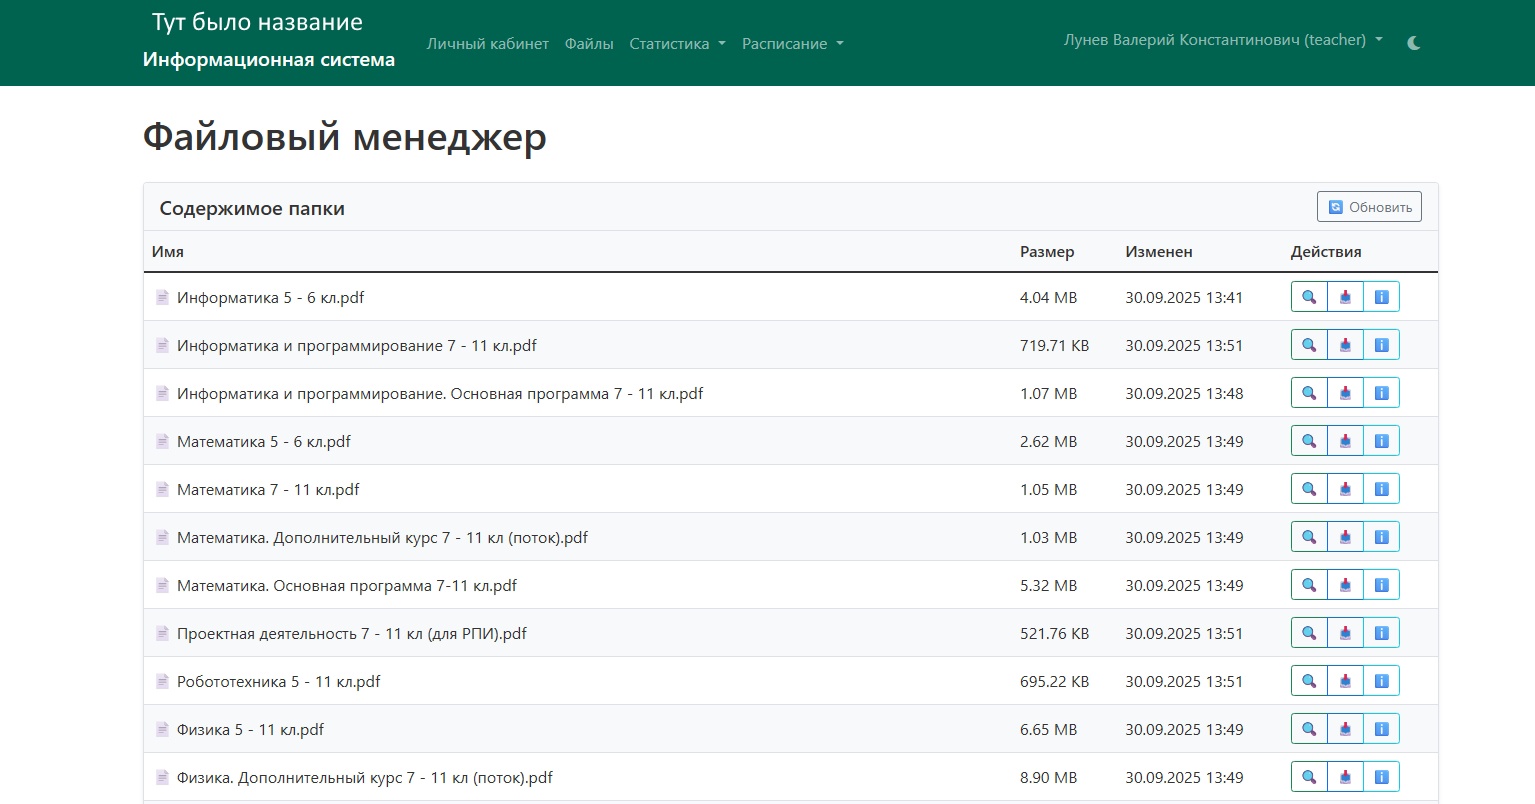Open the teacher account dropdown menu

point(1221,40)
